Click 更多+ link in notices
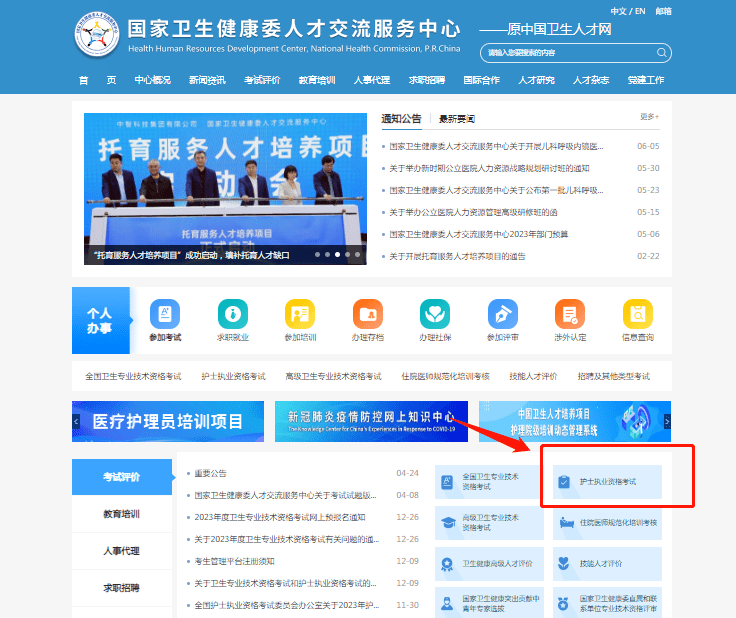Screen dimensions: 736x618 click(x=650, y=116)
